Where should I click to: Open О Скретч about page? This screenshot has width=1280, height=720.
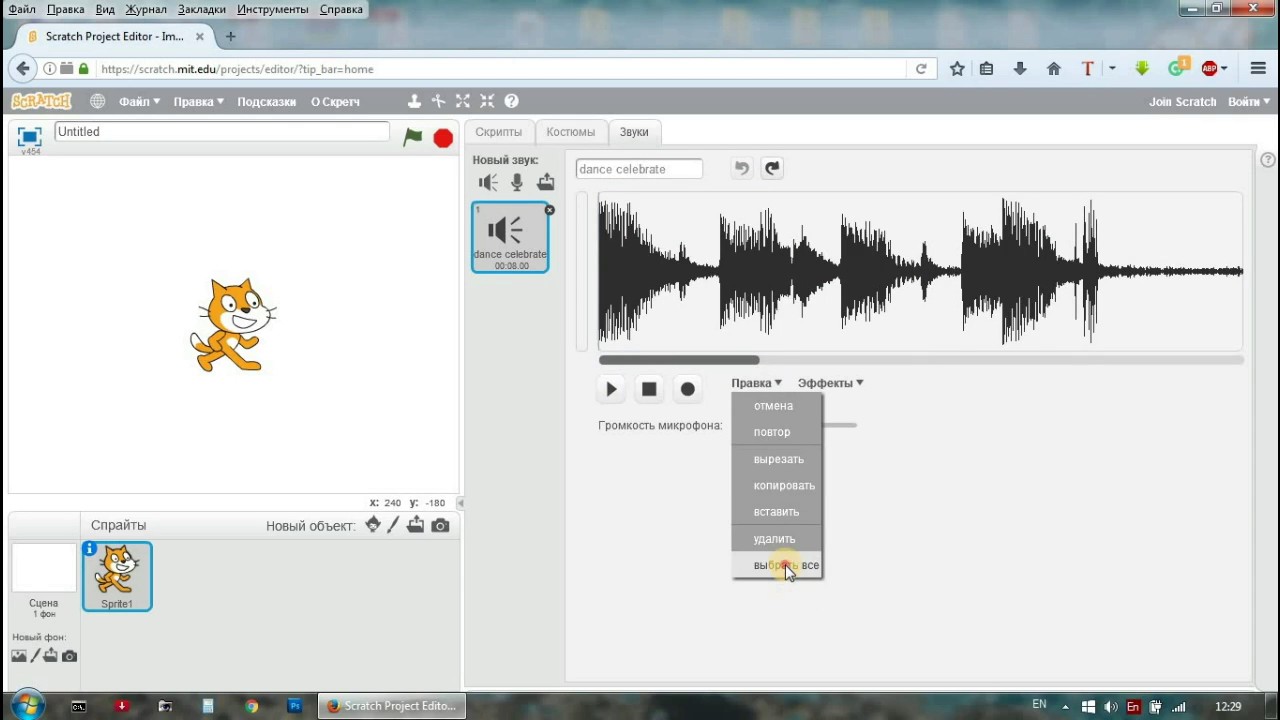coord(335,101)
